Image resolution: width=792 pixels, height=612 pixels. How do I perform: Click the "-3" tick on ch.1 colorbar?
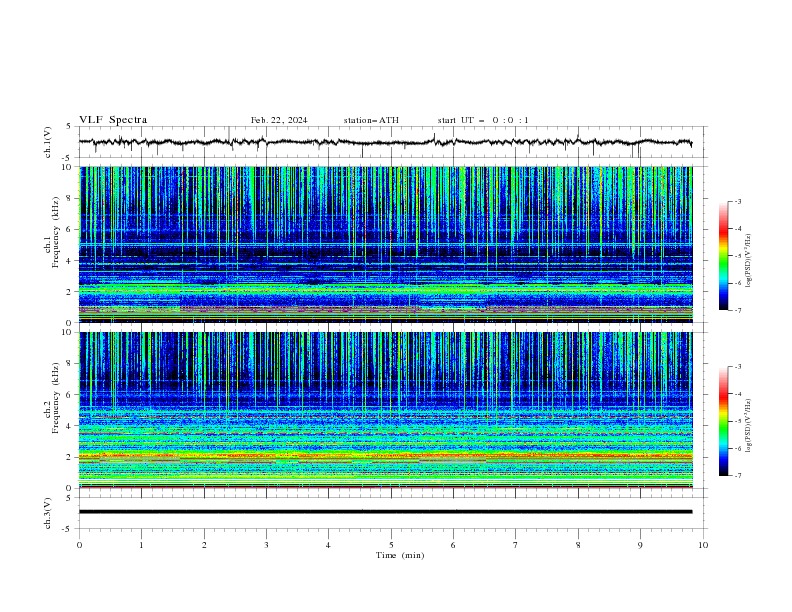(737, 201)
